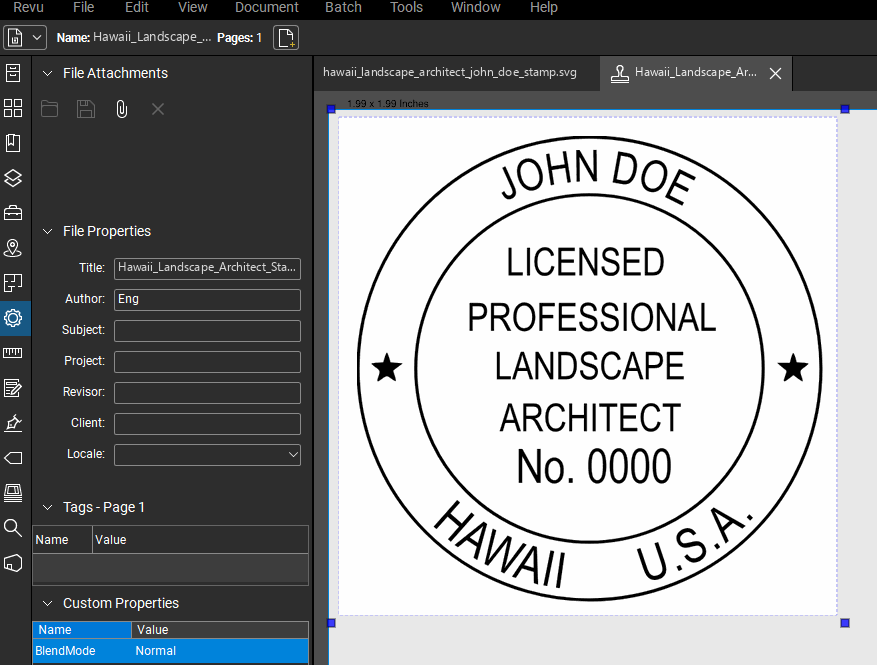The height and width of the screenshot is (665, 877).
Task: Click the Author field containing Eng
Action: tap(208, 300)
